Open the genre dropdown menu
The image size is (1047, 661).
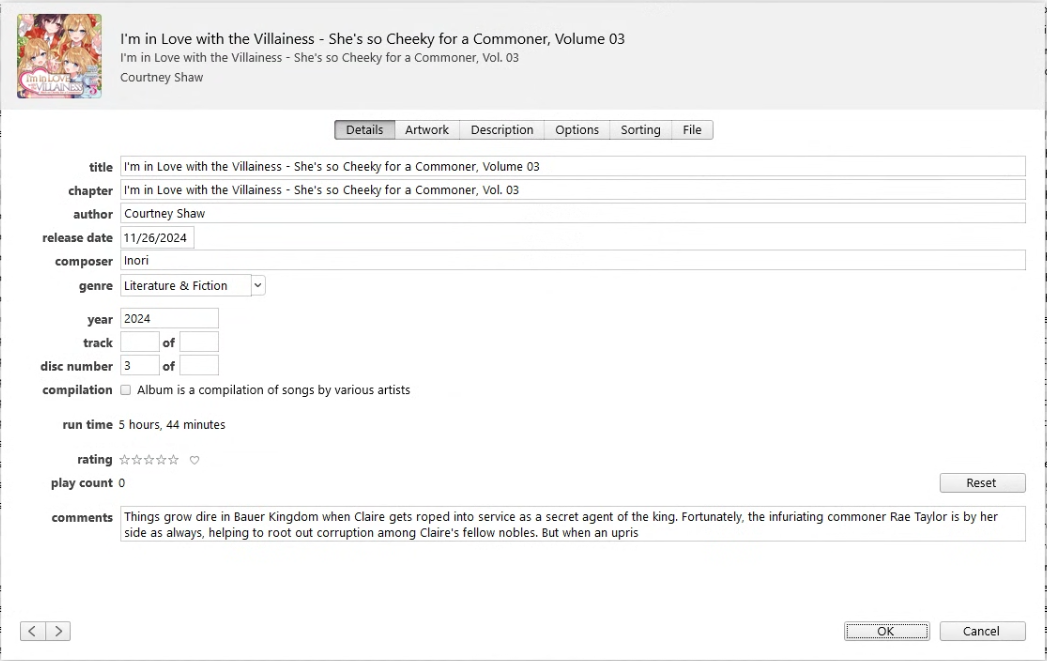pos(257,286)
